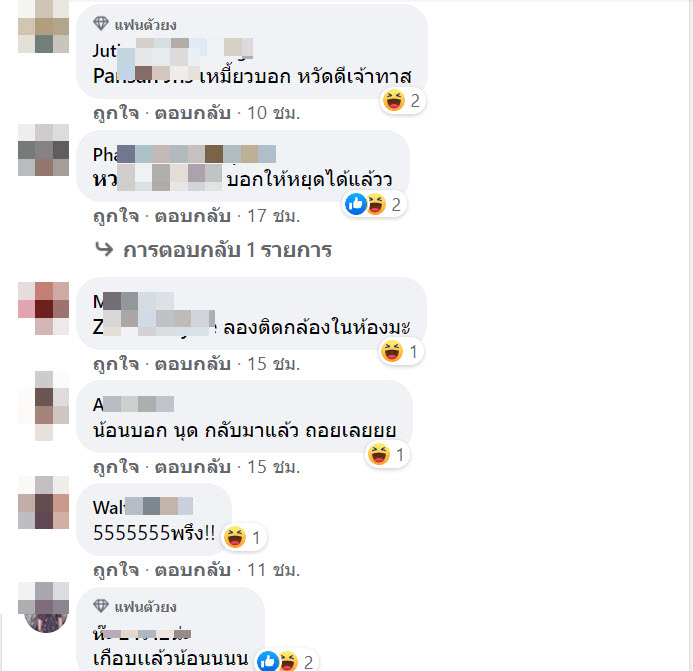Open the avatar beside the Wal... comment
This screenshot has width=693, height=671.
tap(43, 503)
